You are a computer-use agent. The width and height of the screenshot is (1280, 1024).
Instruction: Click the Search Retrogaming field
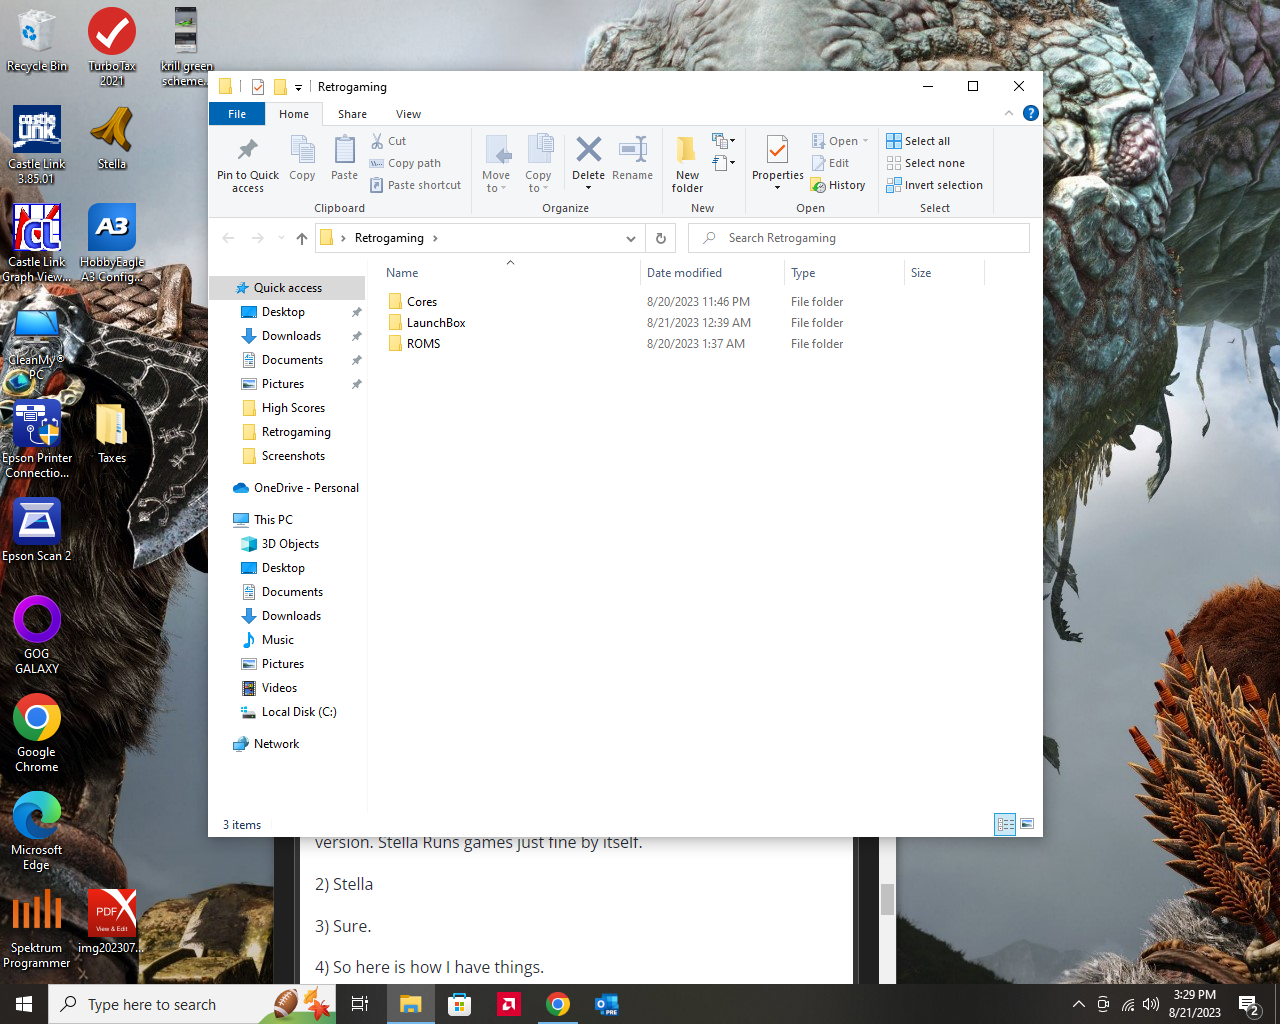click(859, 238)
